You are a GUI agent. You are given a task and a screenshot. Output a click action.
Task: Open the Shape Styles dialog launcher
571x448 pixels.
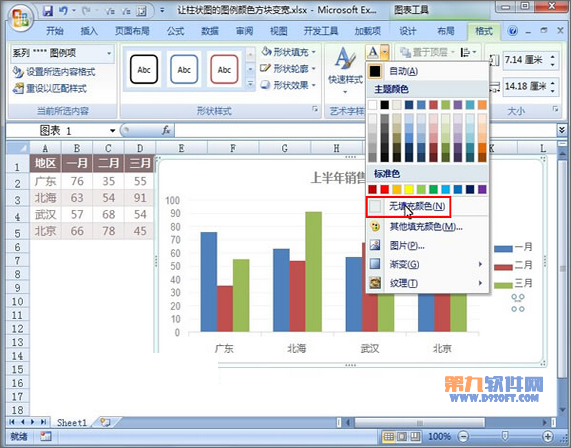click(315, 109)
